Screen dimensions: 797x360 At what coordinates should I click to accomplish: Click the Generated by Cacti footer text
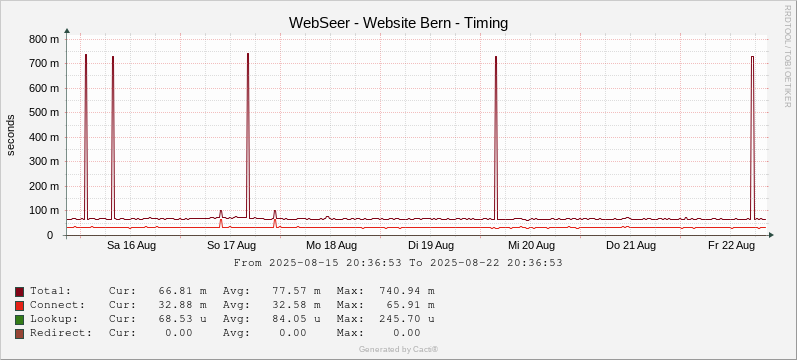[x=398, y=349]
